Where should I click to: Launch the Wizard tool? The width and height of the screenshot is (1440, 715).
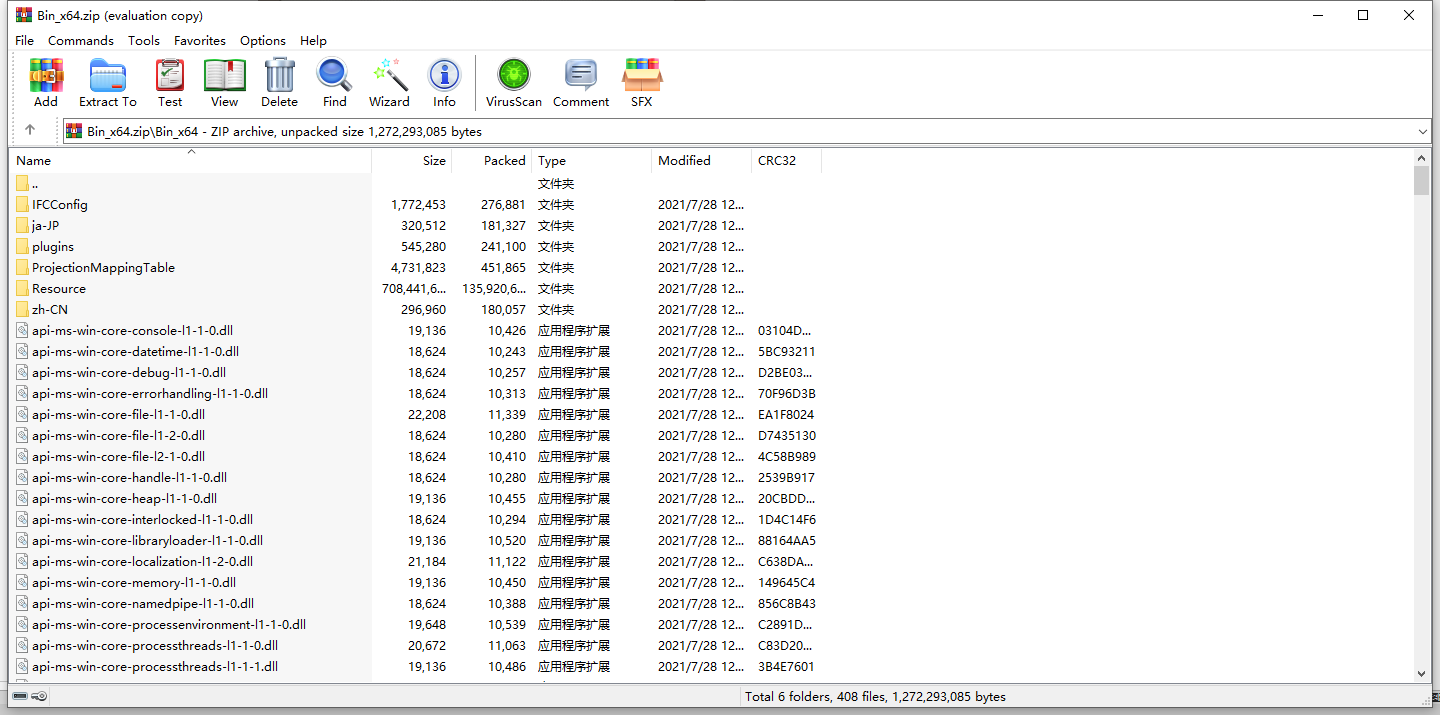(x=389, y=82)
